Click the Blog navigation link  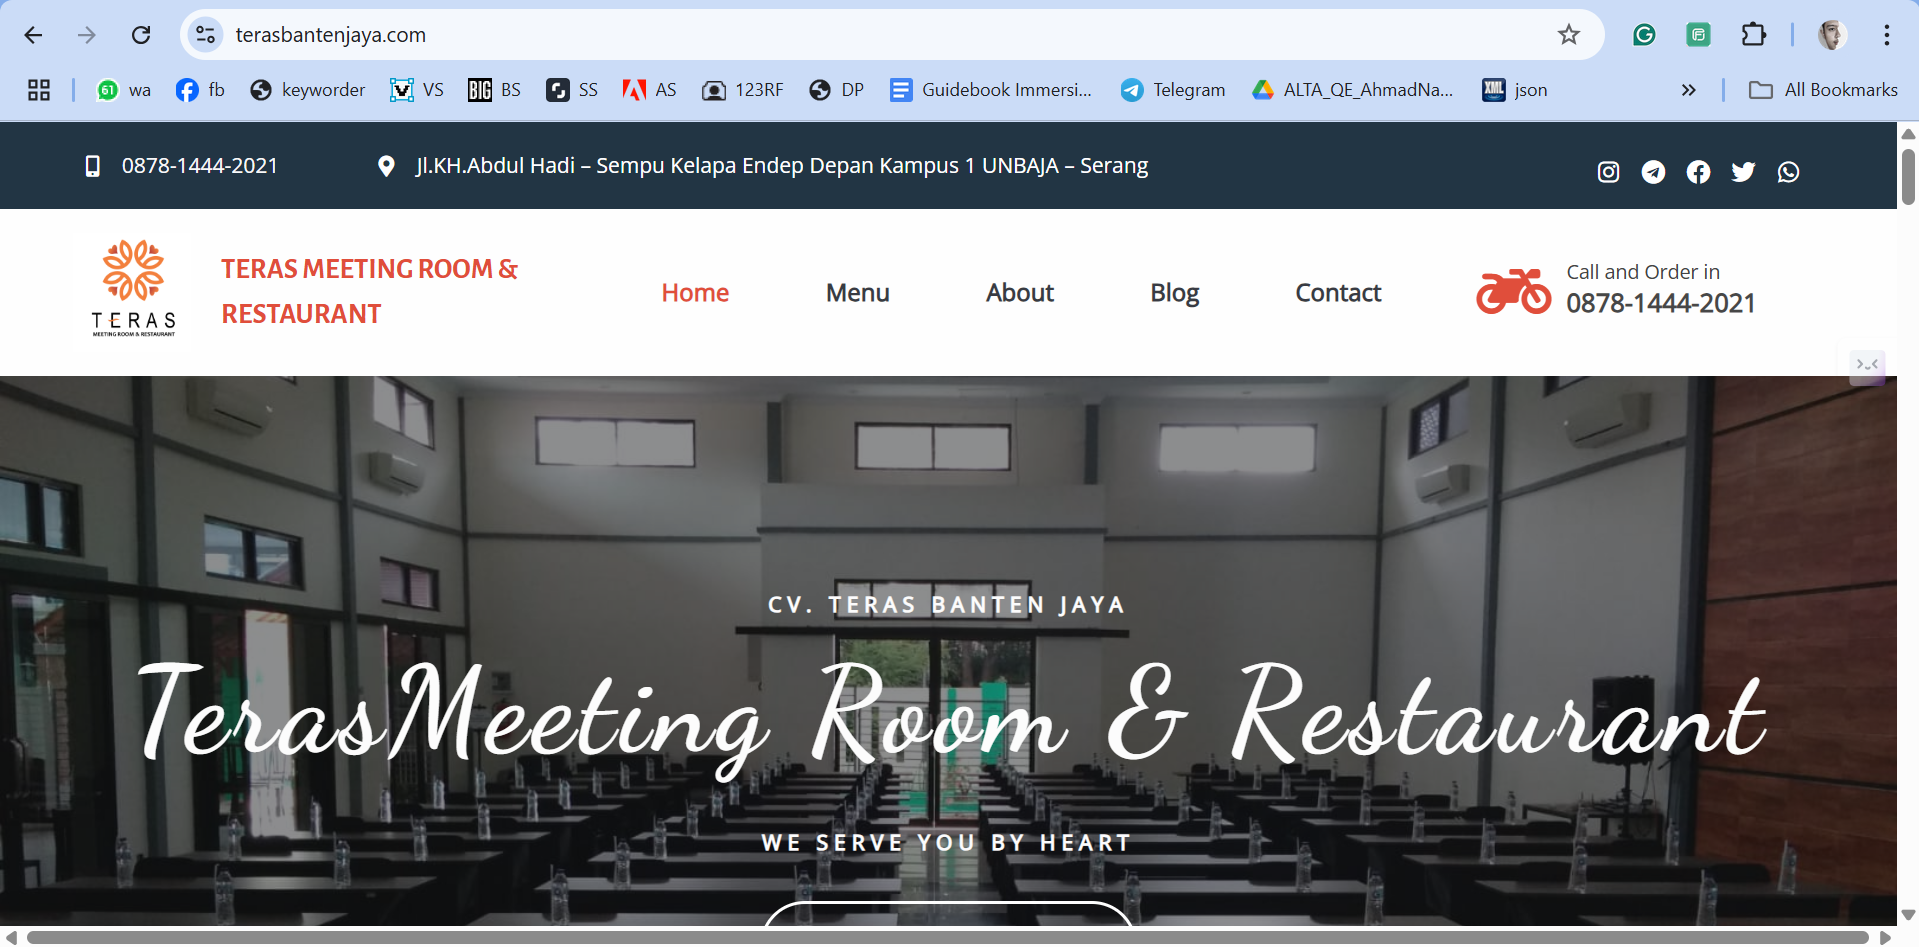tap(1174, 293)
